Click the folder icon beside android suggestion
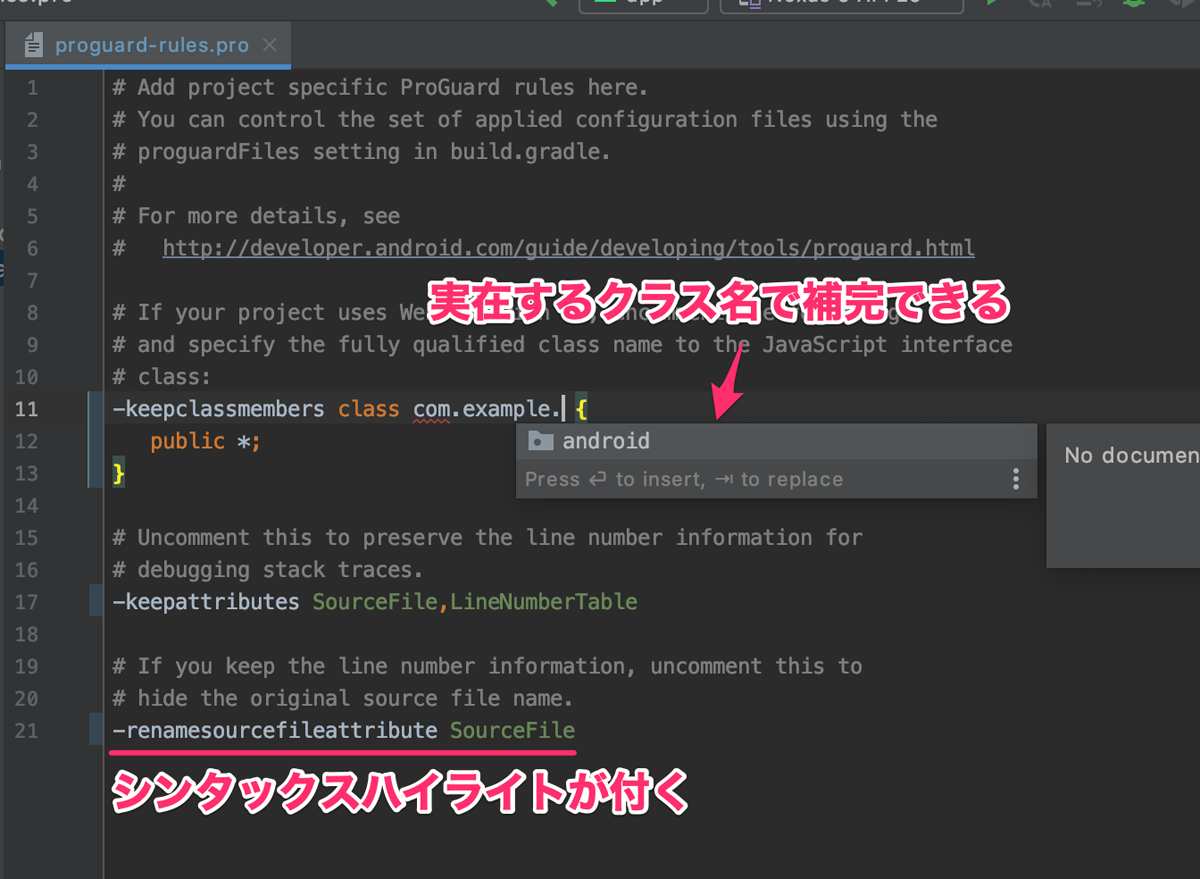1200x879 pixels. (543, 440)
